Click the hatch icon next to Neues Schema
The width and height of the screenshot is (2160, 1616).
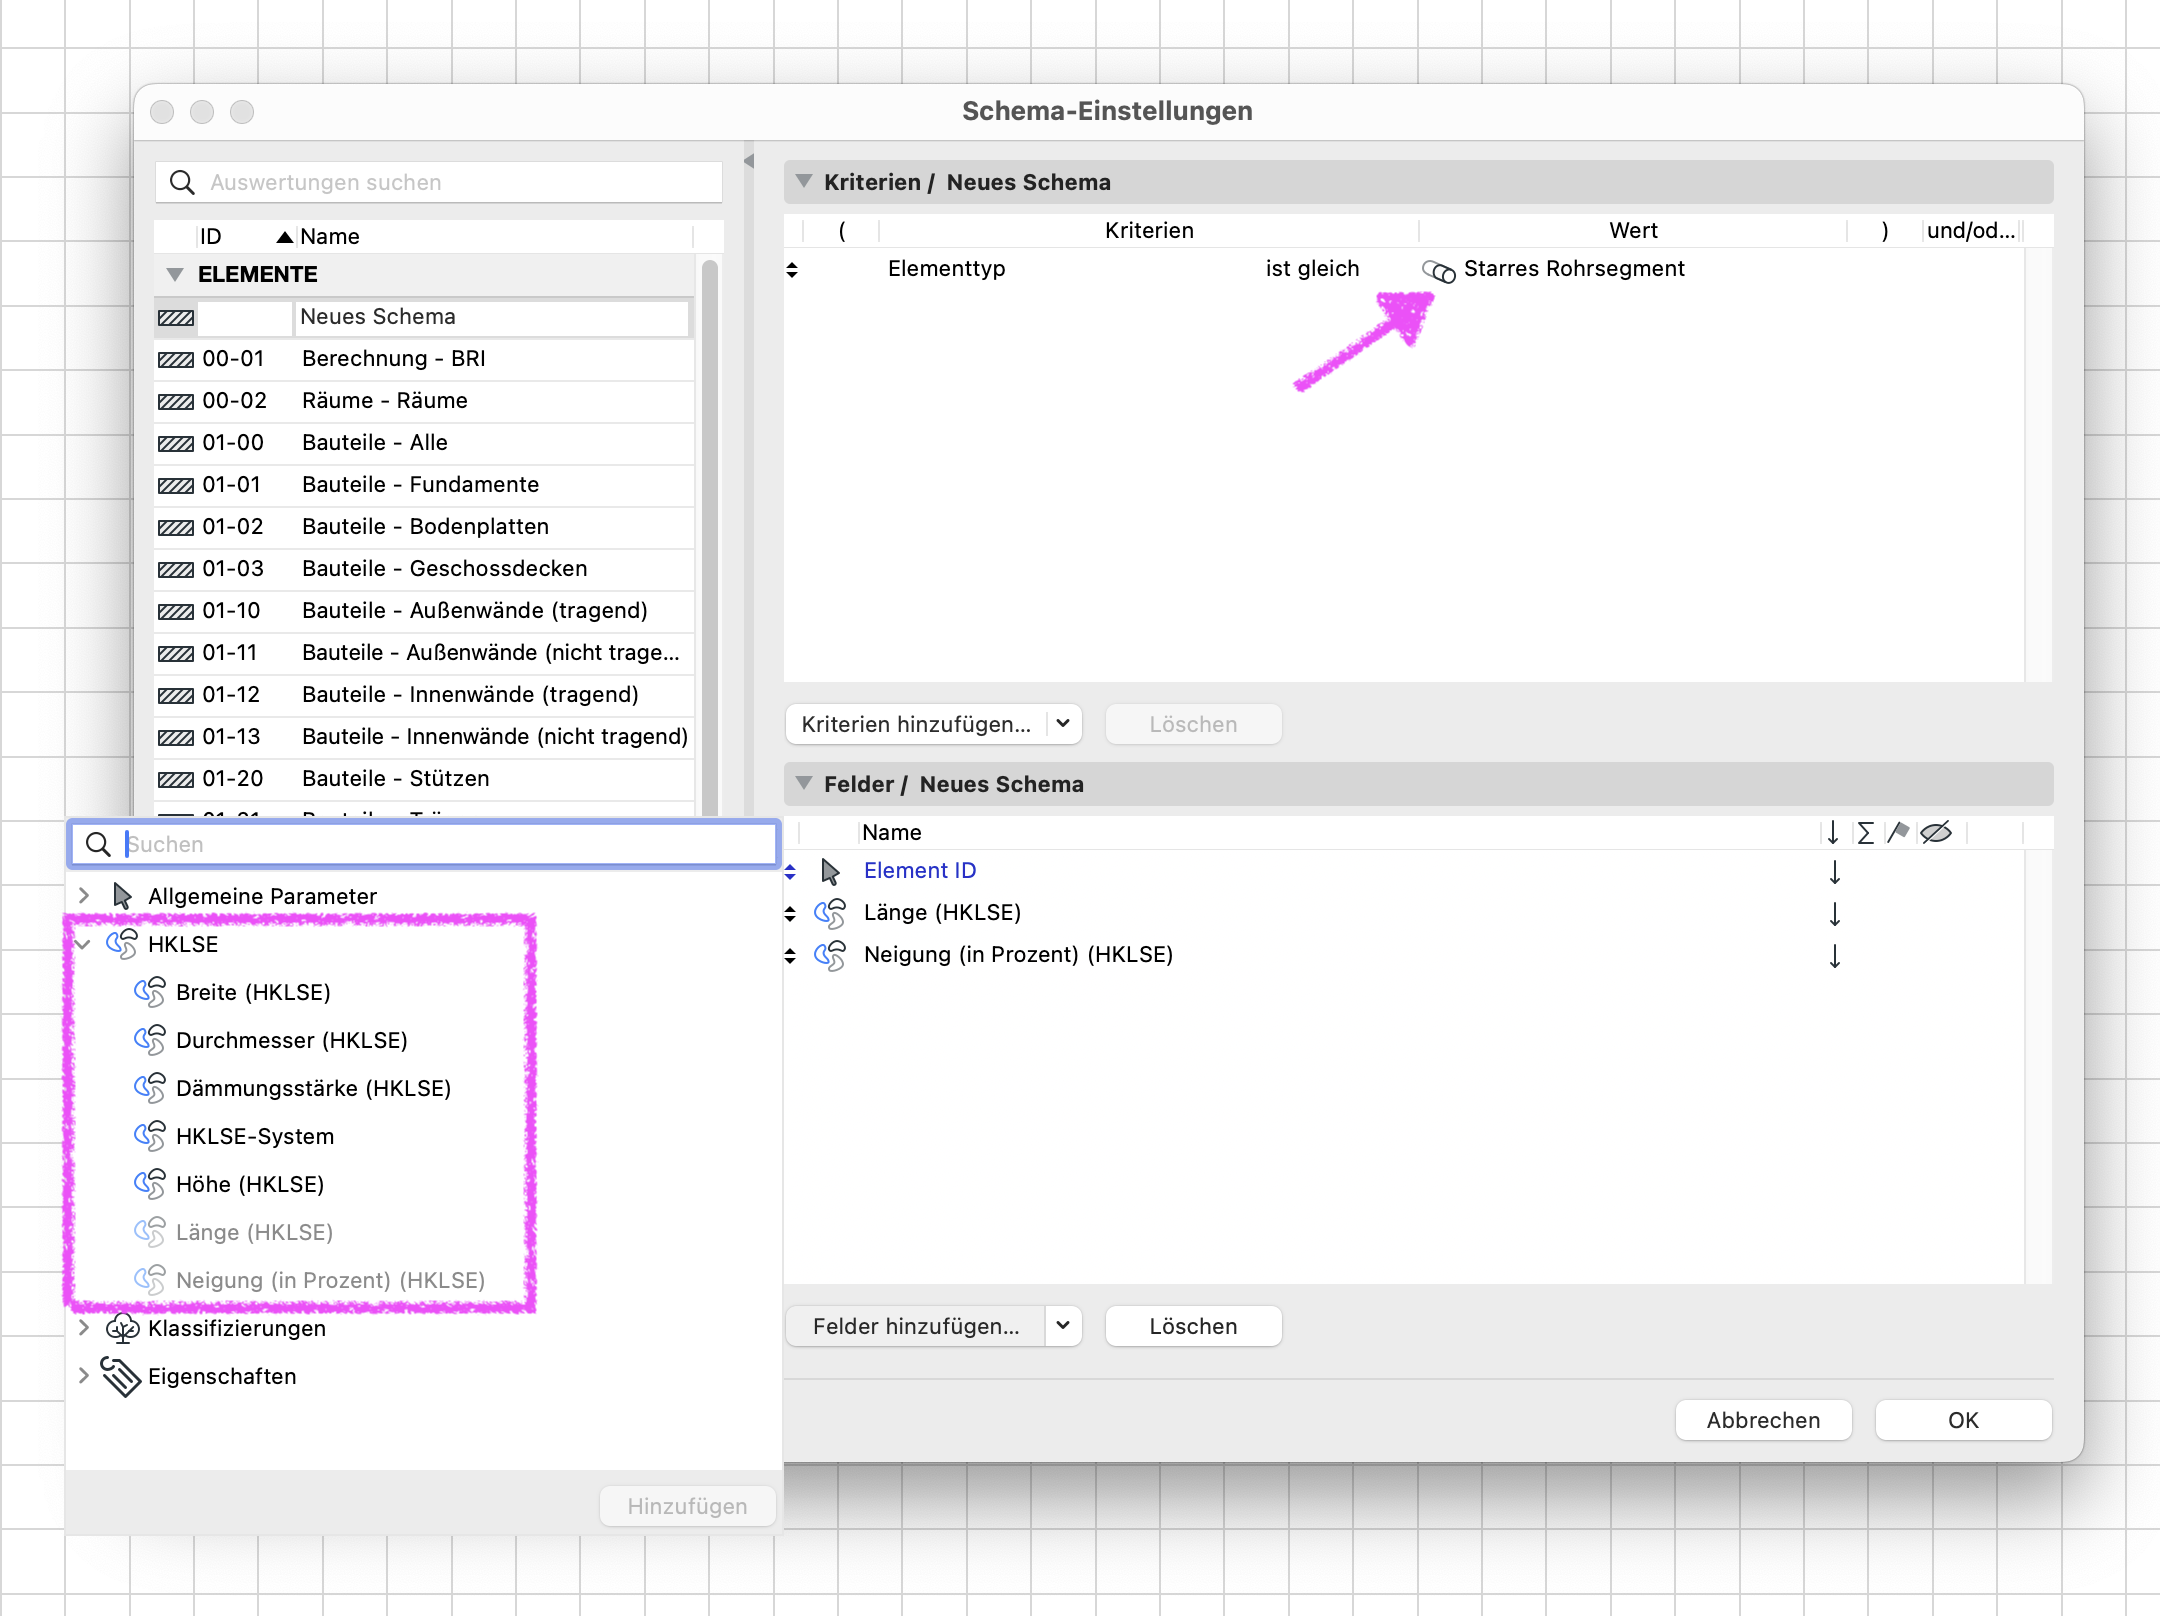176,317
